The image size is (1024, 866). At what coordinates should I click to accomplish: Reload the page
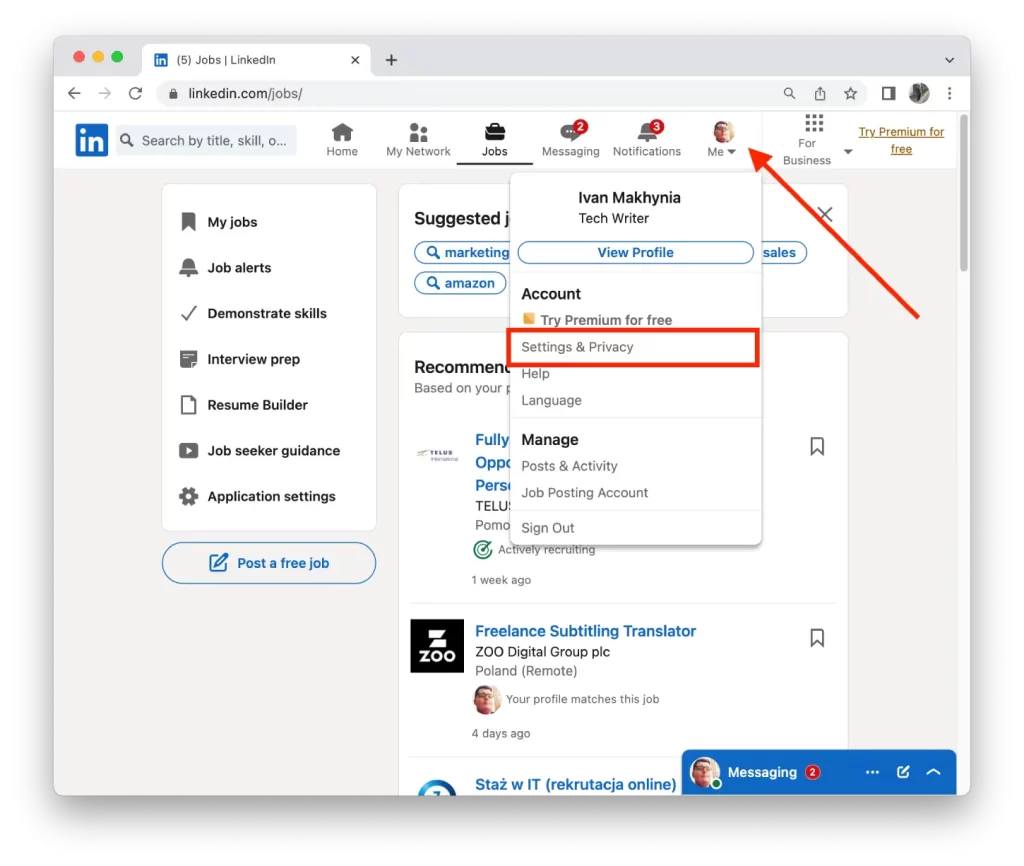tap(135, 93)
